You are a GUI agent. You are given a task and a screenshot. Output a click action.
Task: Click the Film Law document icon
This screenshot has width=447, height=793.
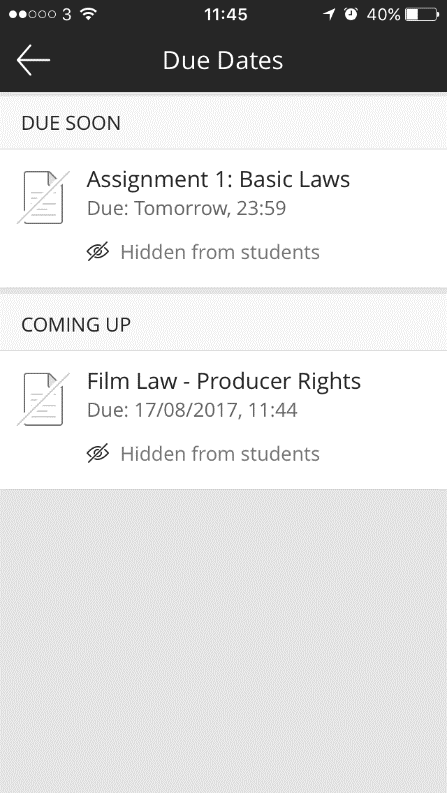point(43,399)
